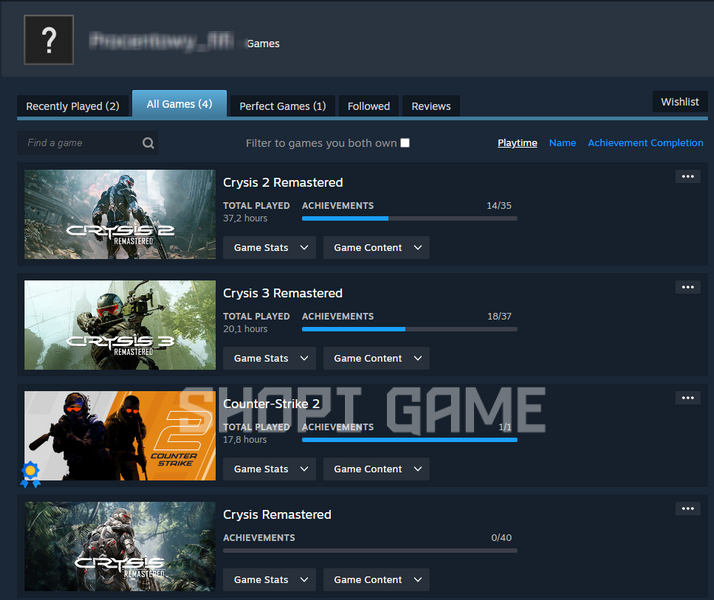The image size is (714, 600).
Task: Open the Reviews tab
Action: point(431,106)
